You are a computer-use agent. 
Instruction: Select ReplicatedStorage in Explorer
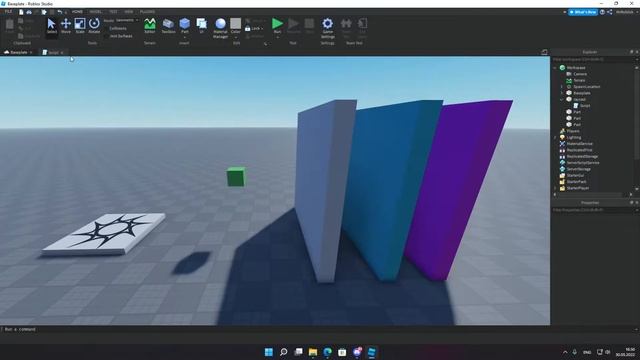click(x=582, y=156)
